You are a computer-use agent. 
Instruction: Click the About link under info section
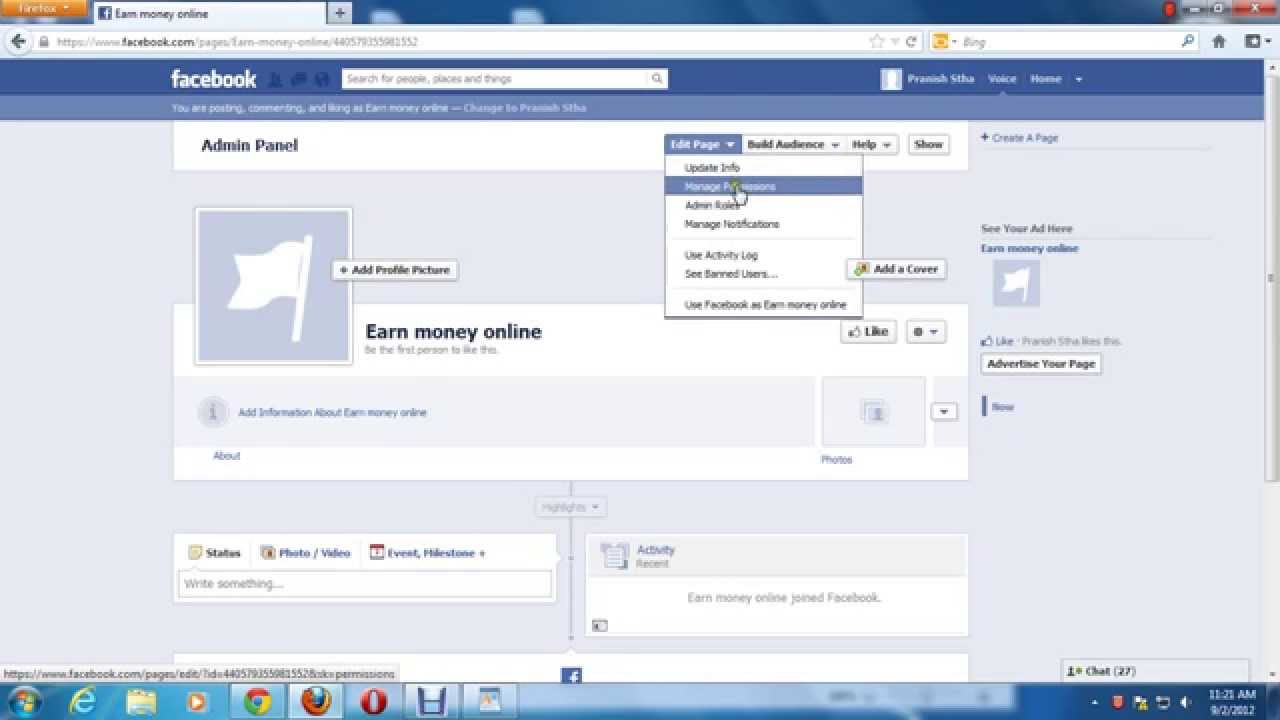coord(227,456)
